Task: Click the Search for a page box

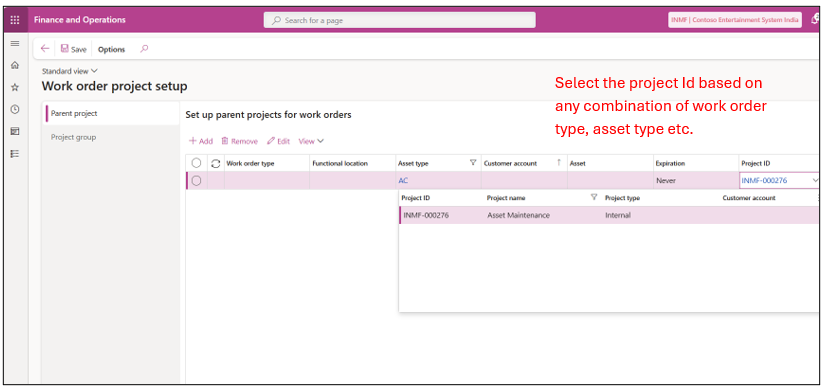Action: coord(399,20)
